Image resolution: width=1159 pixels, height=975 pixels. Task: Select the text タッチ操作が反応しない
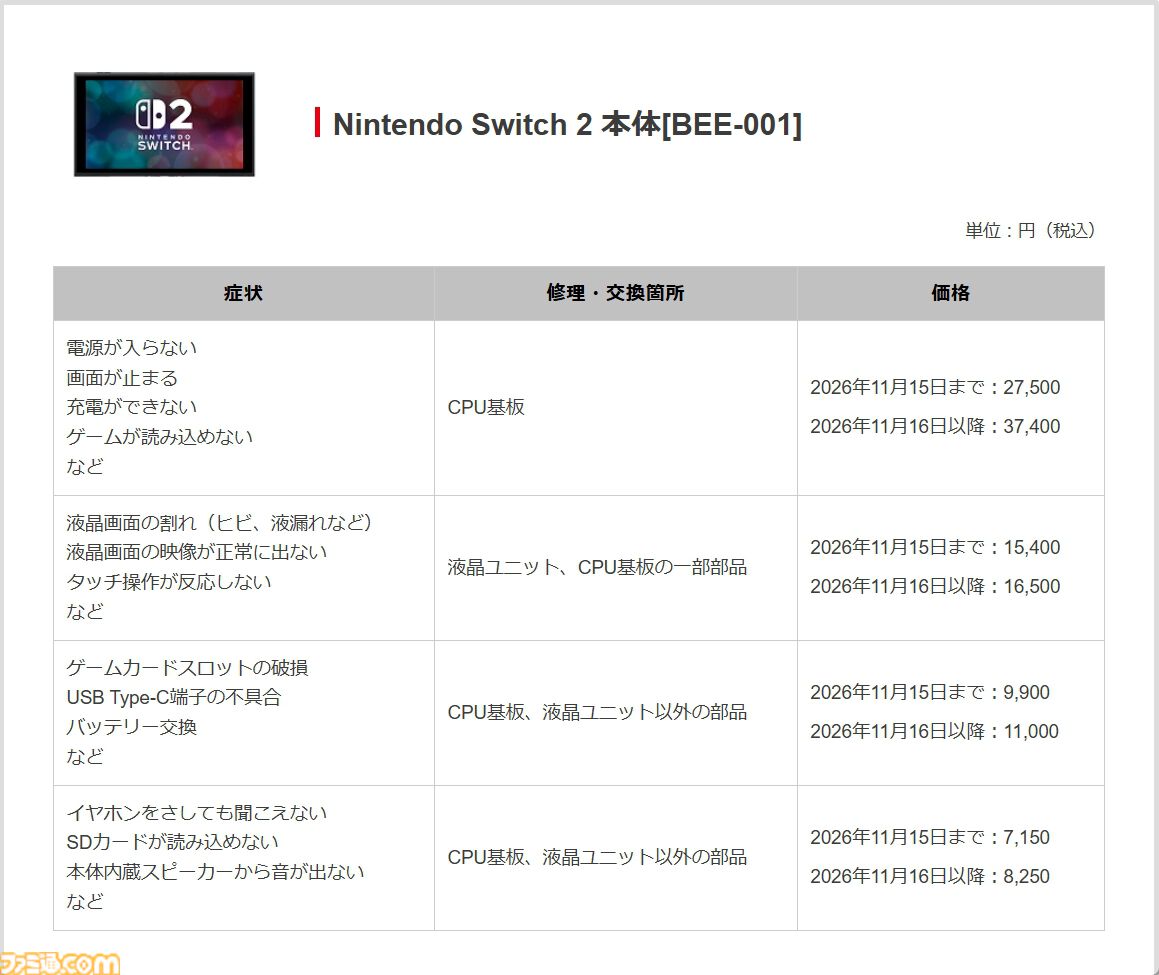coord(169,582)
